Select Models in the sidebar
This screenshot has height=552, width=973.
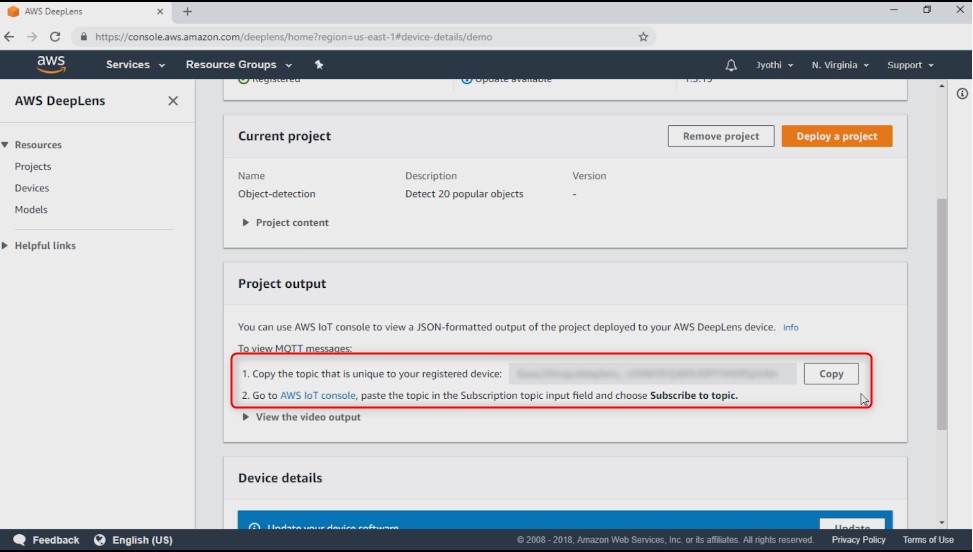tap(31, 210)
